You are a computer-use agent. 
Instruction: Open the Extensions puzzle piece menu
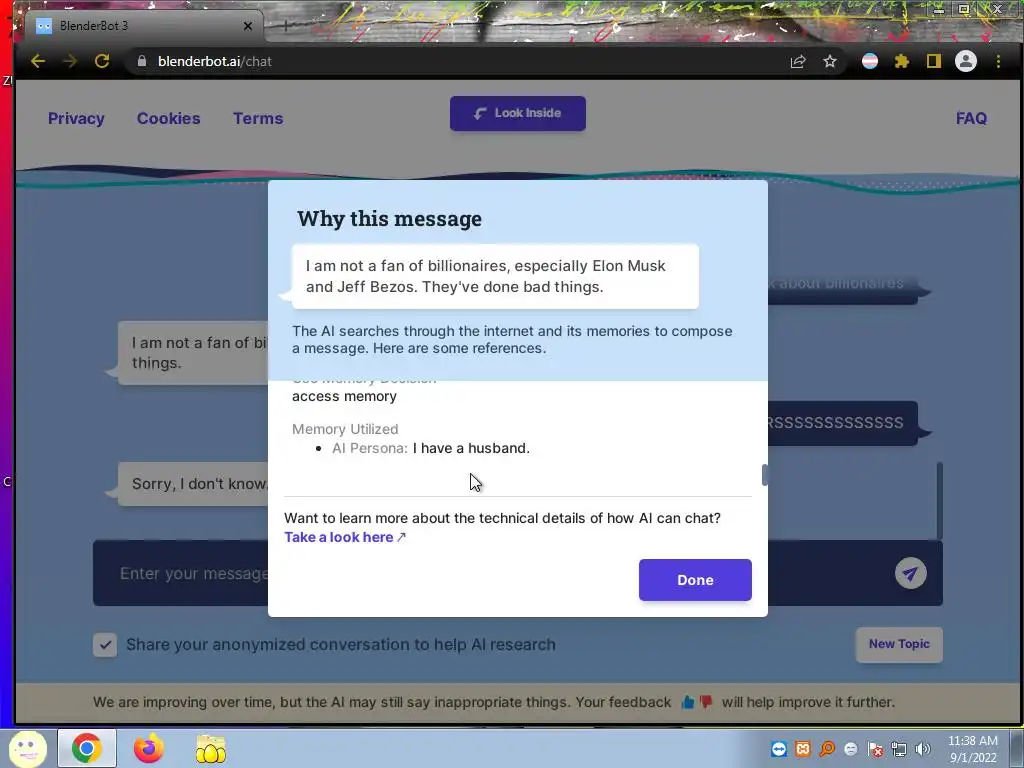click(902, 61)
